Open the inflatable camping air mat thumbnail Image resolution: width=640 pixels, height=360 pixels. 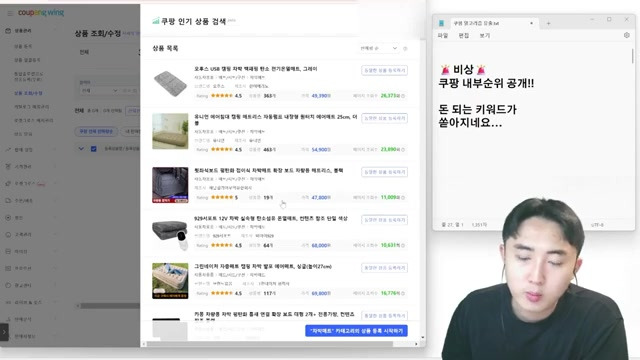170,281
